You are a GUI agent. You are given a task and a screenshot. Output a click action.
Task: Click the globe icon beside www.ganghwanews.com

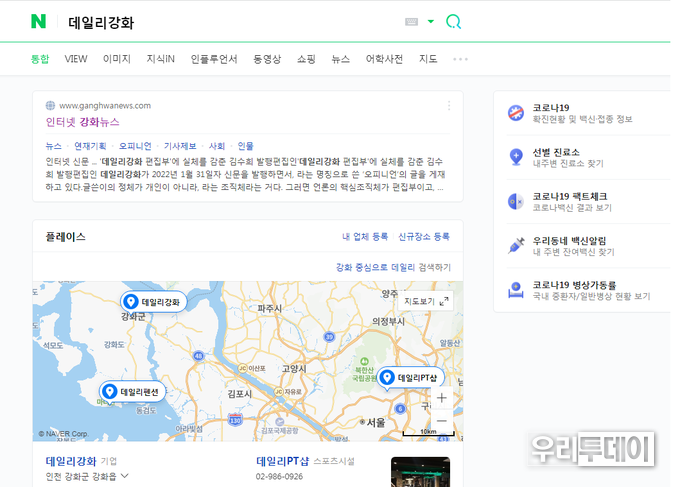tap(50, 105)
